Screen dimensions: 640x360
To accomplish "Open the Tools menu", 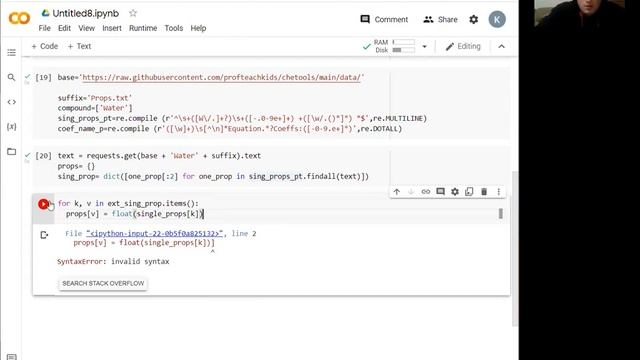I will pyautogui.click(x=173, y=28).
